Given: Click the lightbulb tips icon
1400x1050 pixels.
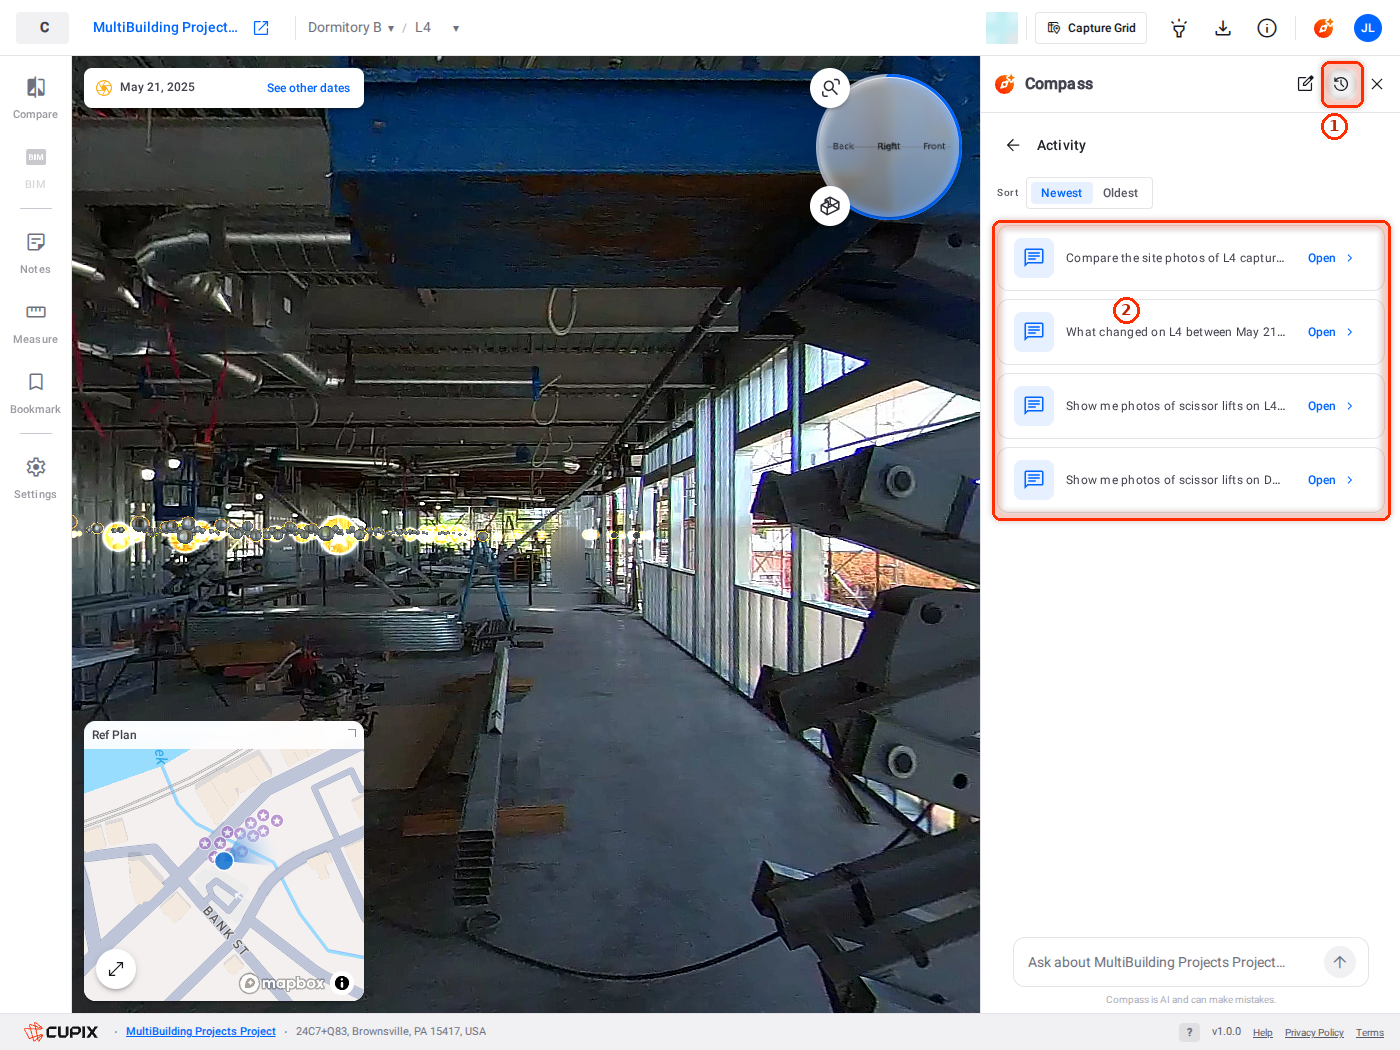Looking at the screenshot, I should [x=1179, y=28].
